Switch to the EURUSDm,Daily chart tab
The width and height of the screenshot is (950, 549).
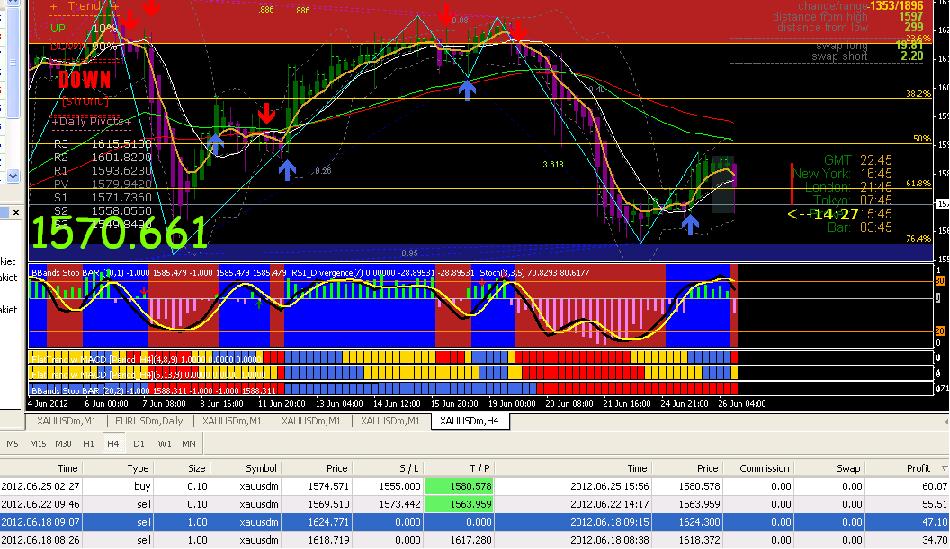[x=145, y=421]
